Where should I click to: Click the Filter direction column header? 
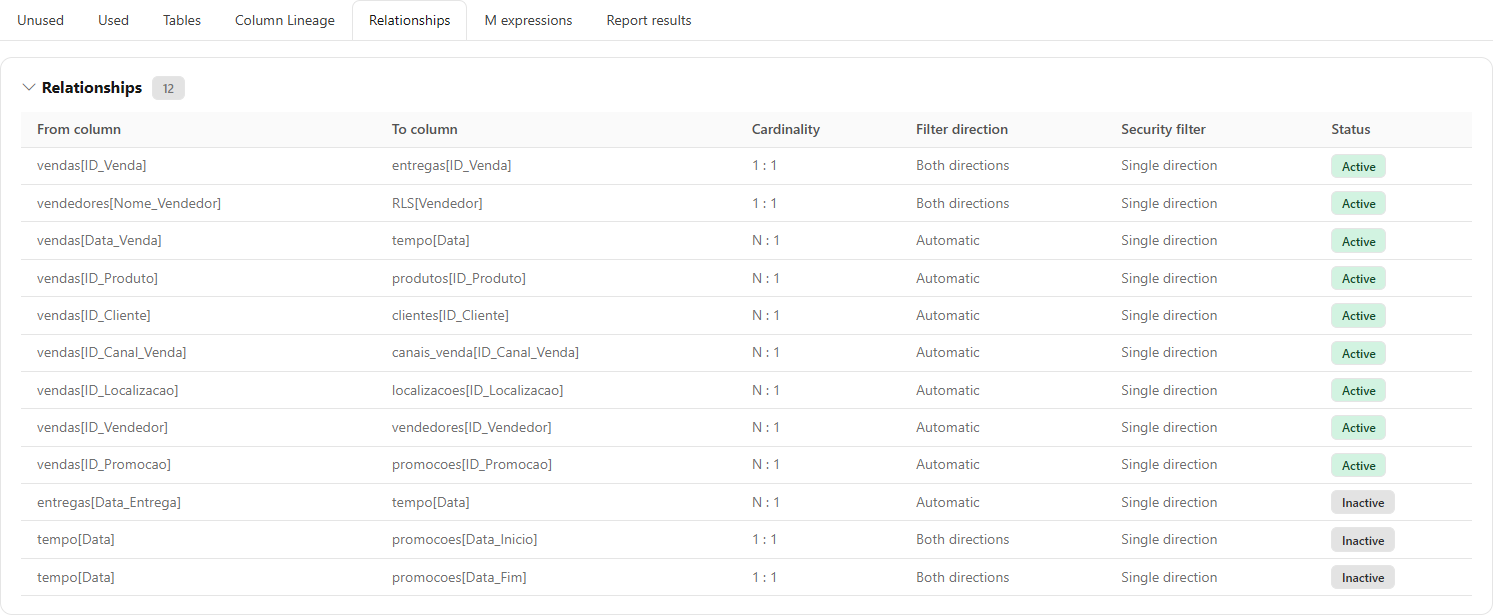click(962, 129)
